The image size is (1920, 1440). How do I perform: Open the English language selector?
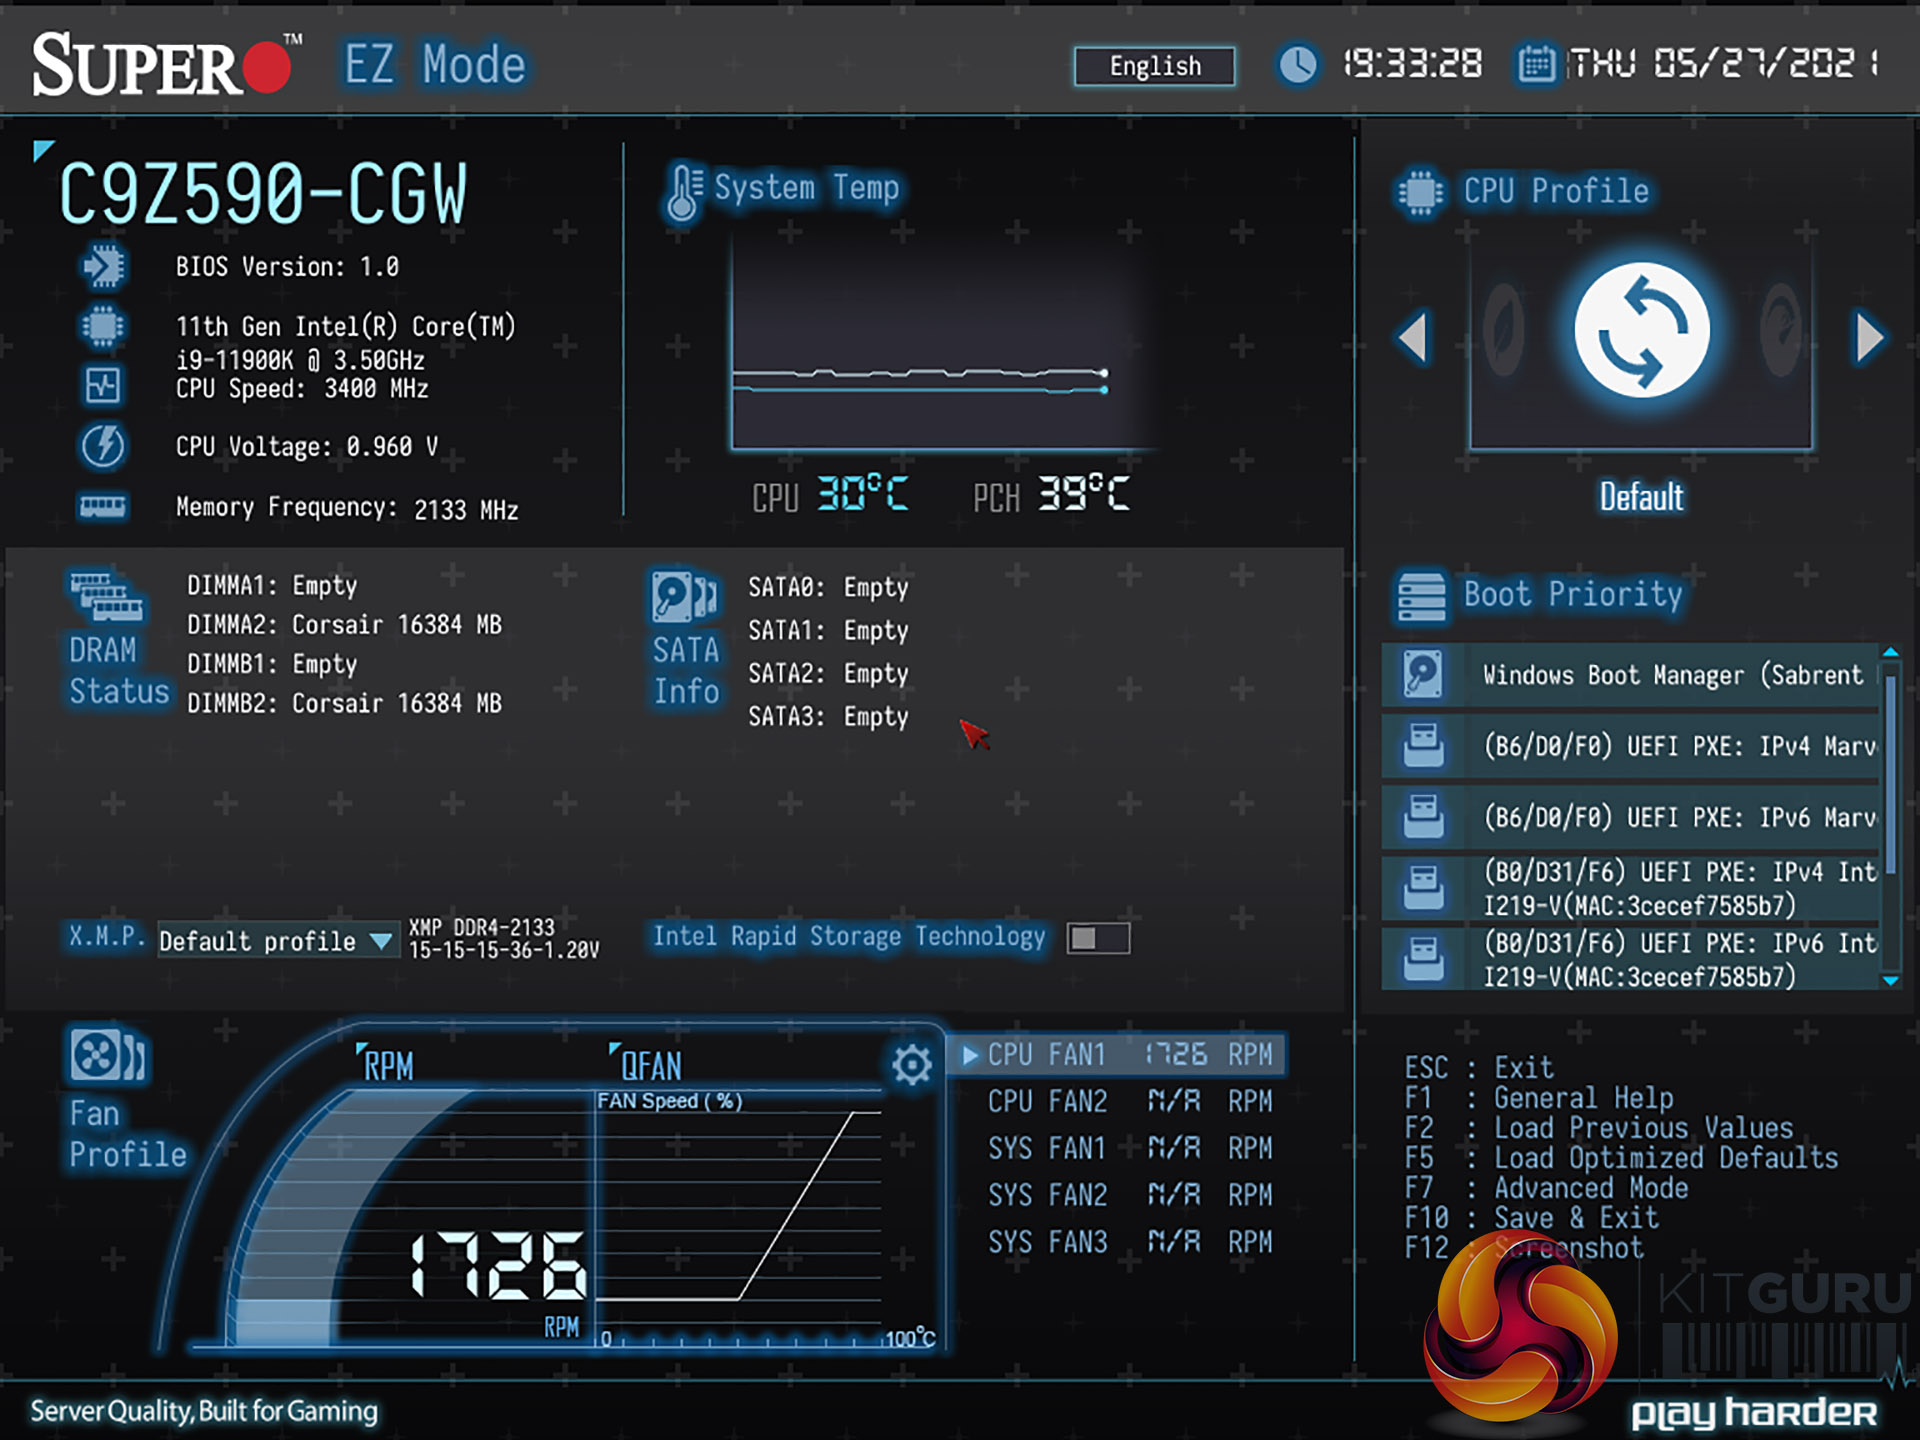coord(1154,66)
